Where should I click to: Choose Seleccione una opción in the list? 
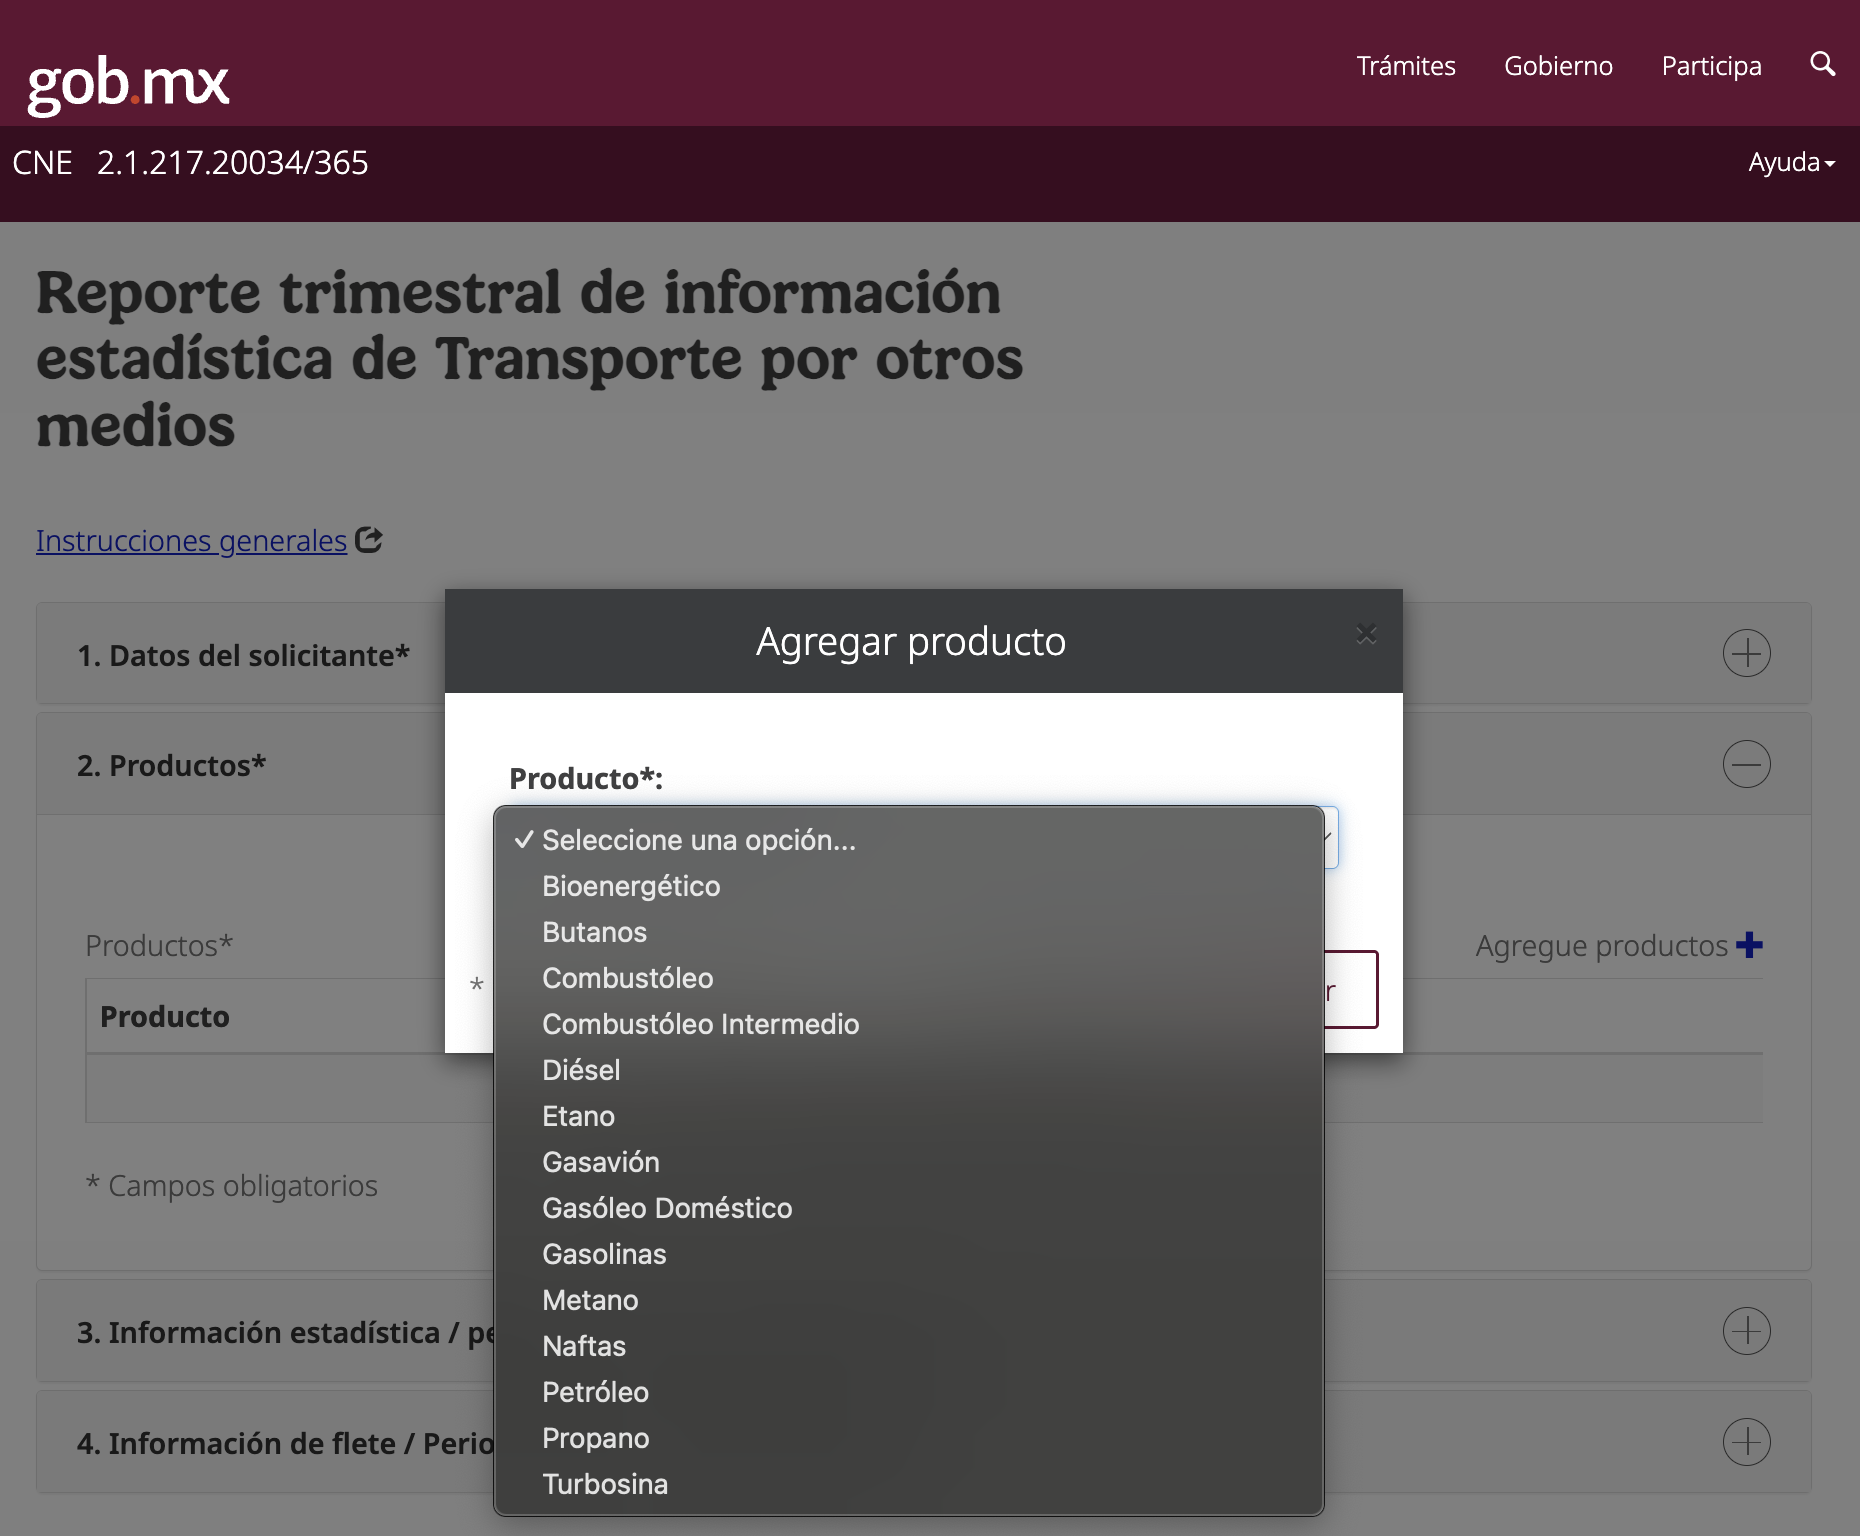click(698, 840)
